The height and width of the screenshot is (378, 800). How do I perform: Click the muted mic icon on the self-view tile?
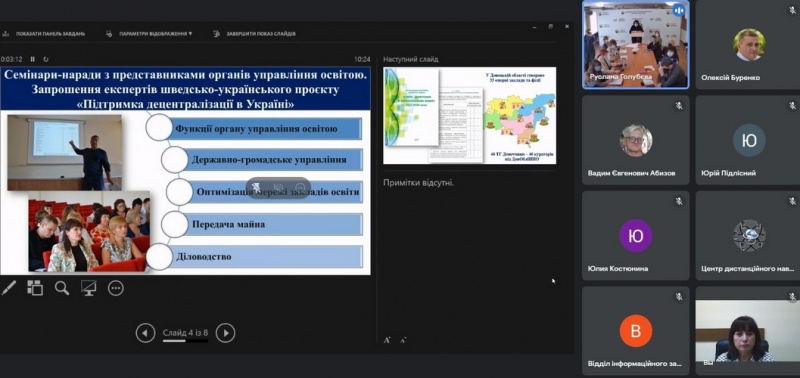click(x=792, y=296)
